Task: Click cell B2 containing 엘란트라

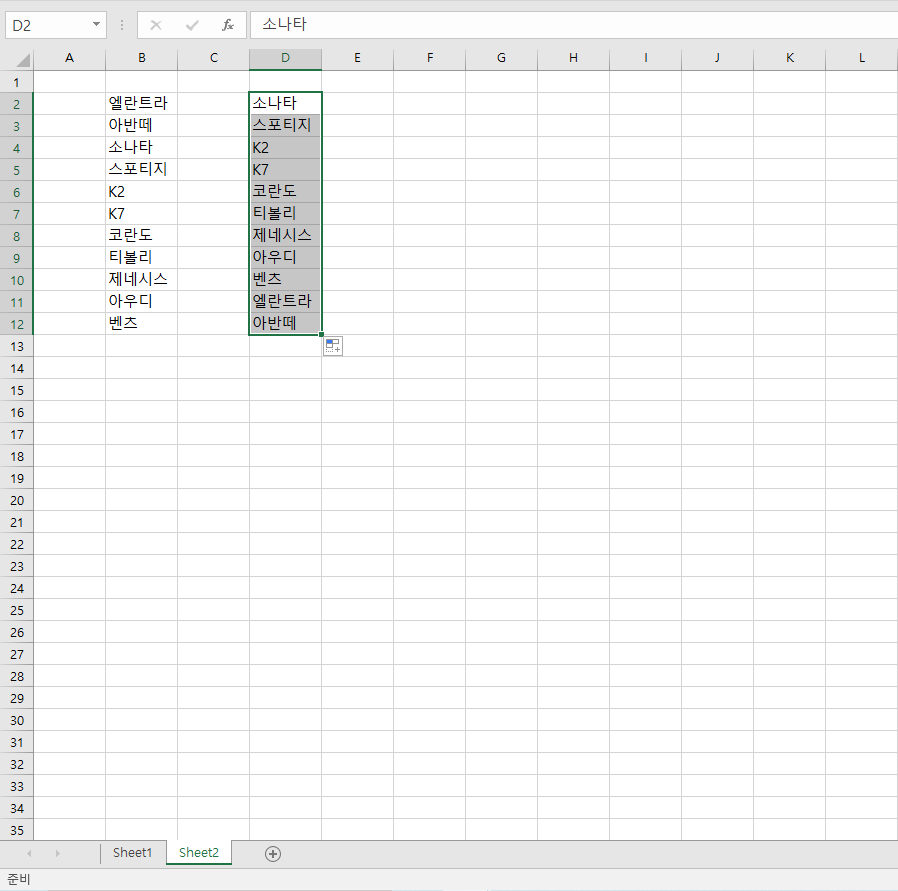Action: click(x=141, y=104)
